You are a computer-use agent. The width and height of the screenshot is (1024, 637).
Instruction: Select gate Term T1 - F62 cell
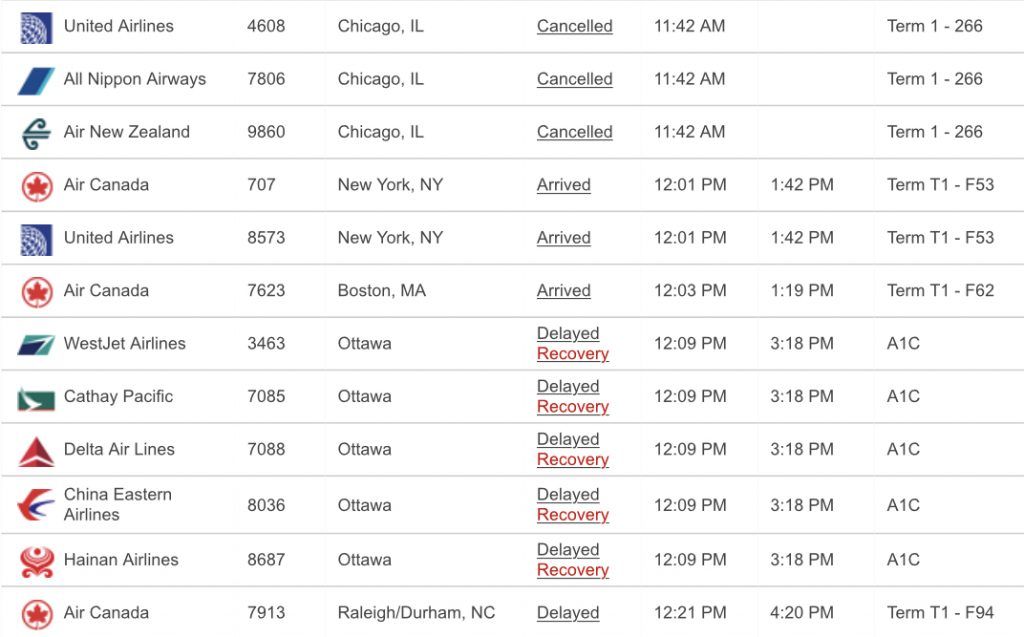940,291
